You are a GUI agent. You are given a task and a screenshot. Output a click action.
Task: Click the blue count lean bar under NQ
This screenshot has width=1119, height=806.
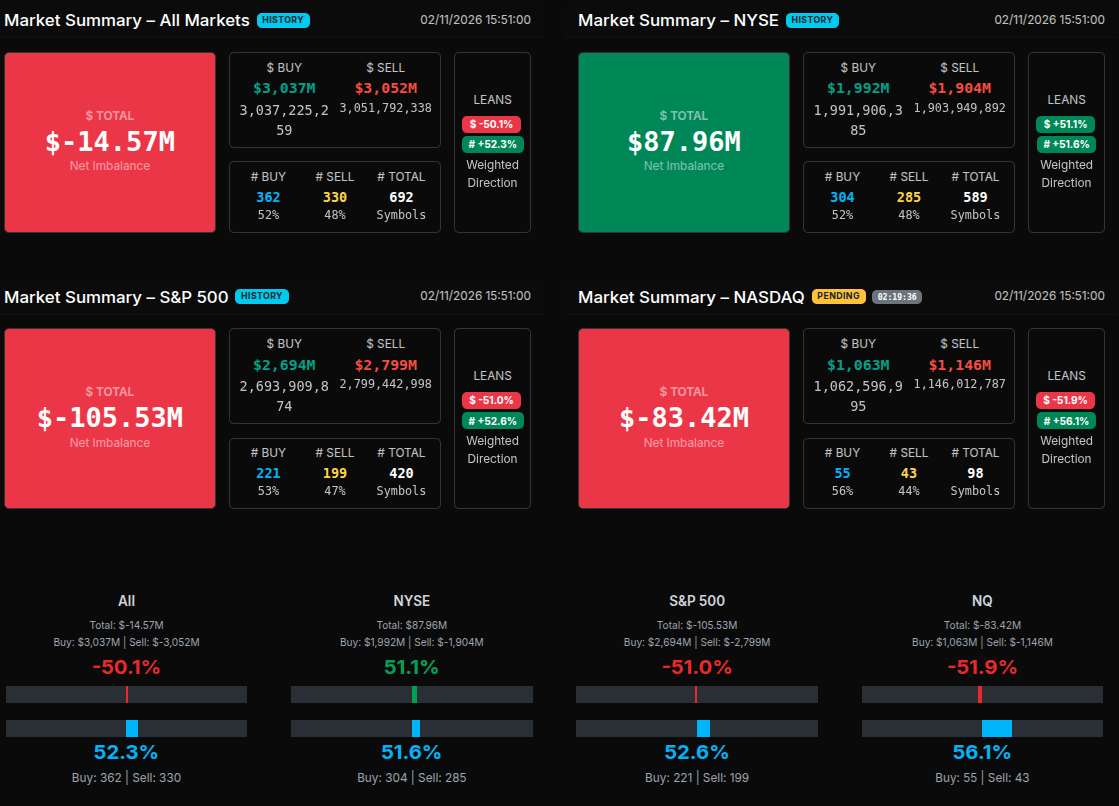tap(982, 728)
